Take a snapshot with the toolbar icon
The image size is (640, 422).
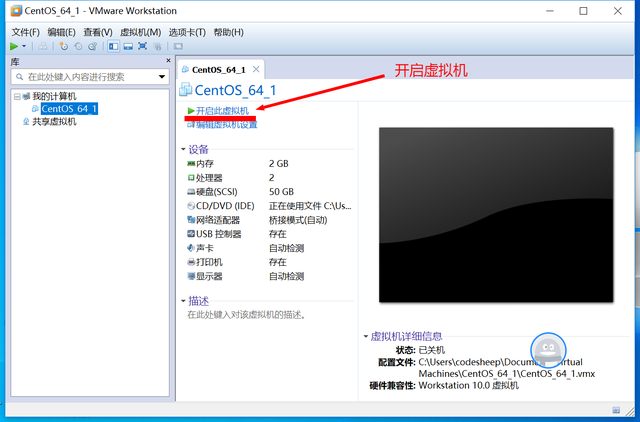point(64,47)
